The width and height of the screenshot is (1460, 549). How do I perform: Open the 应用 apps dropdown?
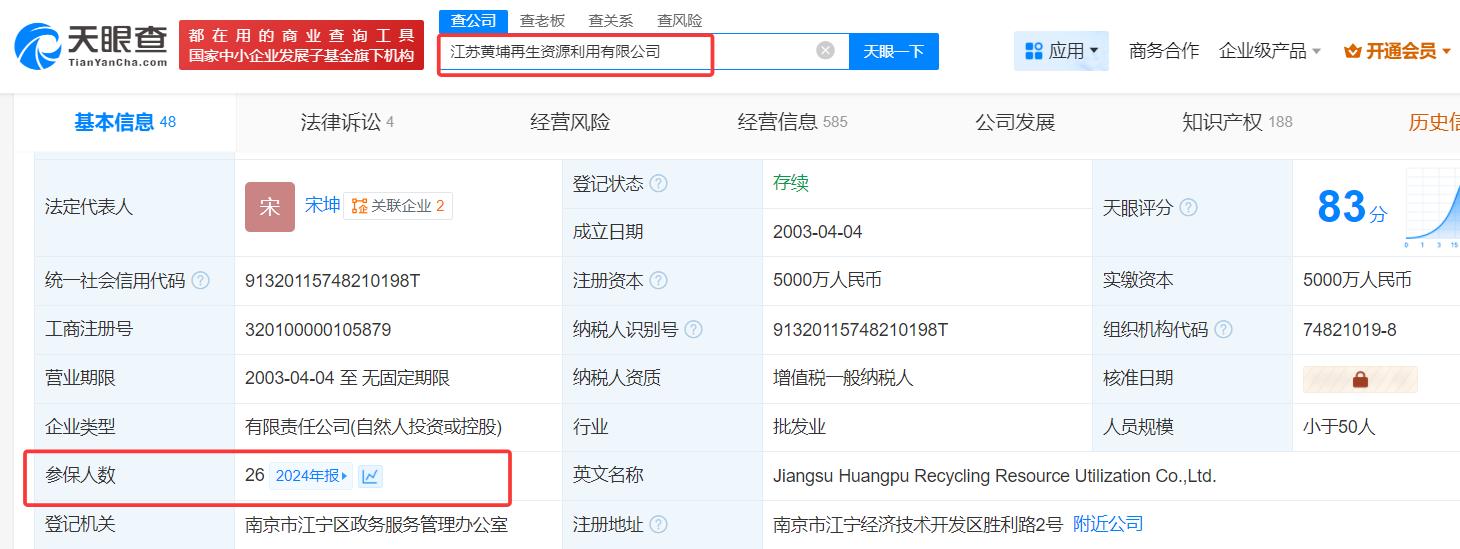(x=1061, y=51)
